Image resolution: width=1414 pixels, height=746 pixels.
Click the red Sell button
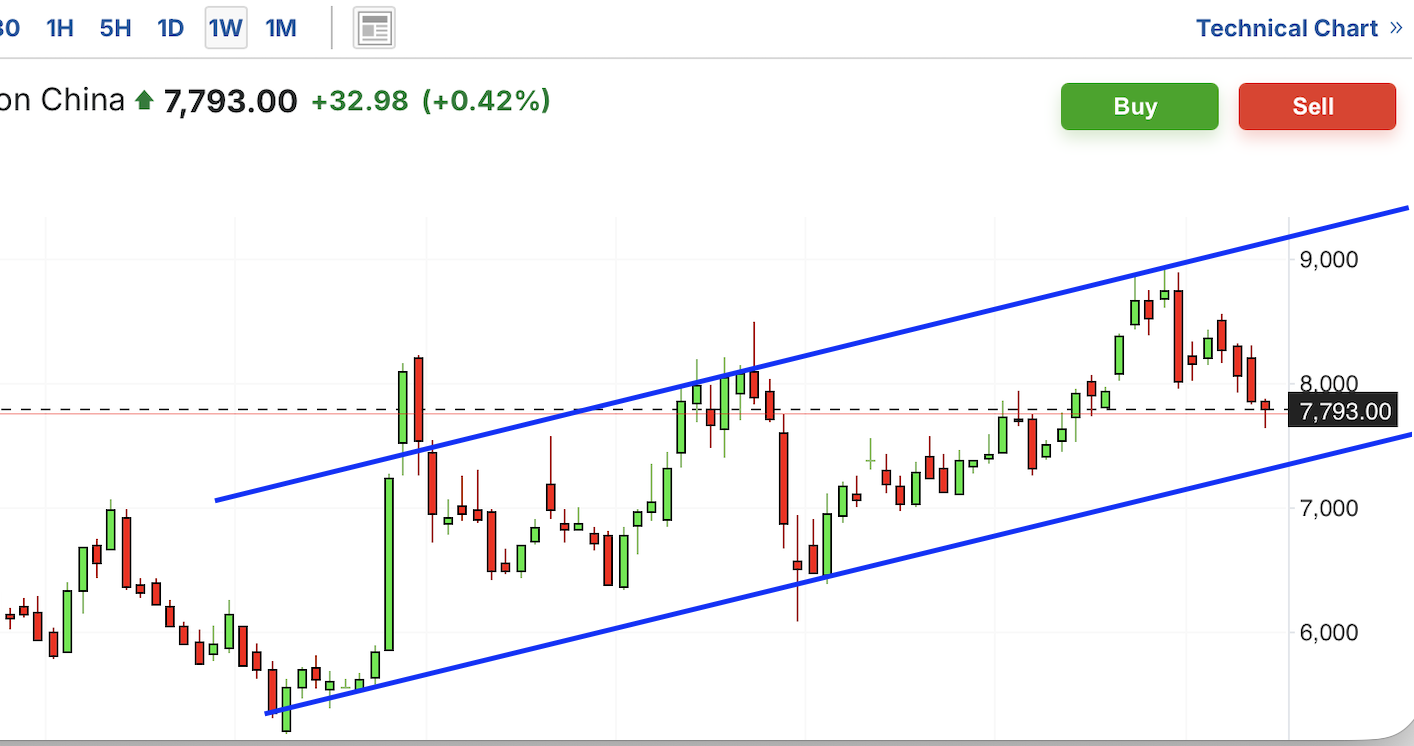click(1317, 106)
